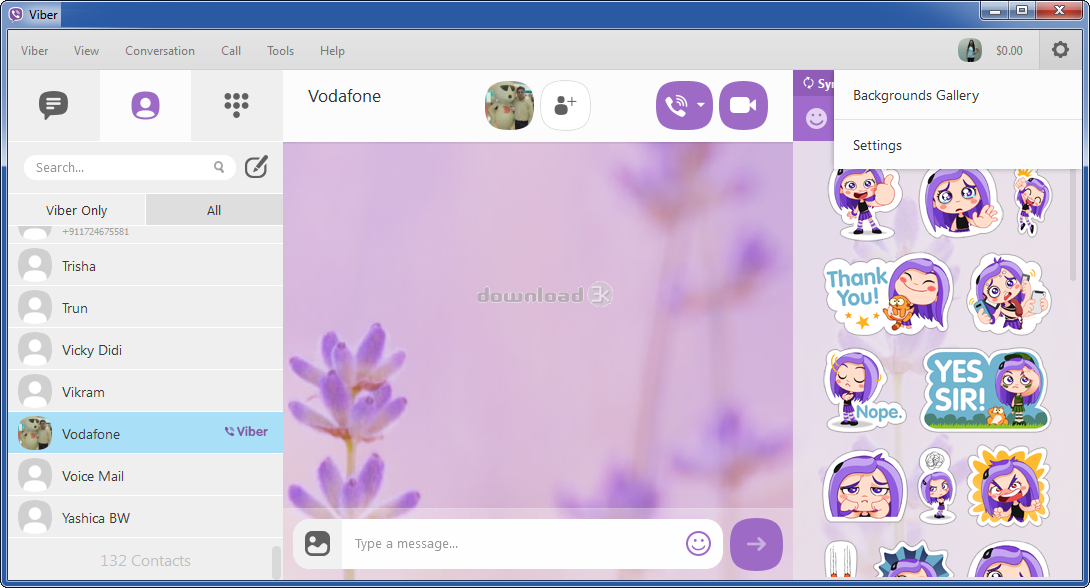The width and height of the screenshot is (1090, 588).
Task: Toggle the Viber Only contacts filter
Action: (x=76, y=210)
